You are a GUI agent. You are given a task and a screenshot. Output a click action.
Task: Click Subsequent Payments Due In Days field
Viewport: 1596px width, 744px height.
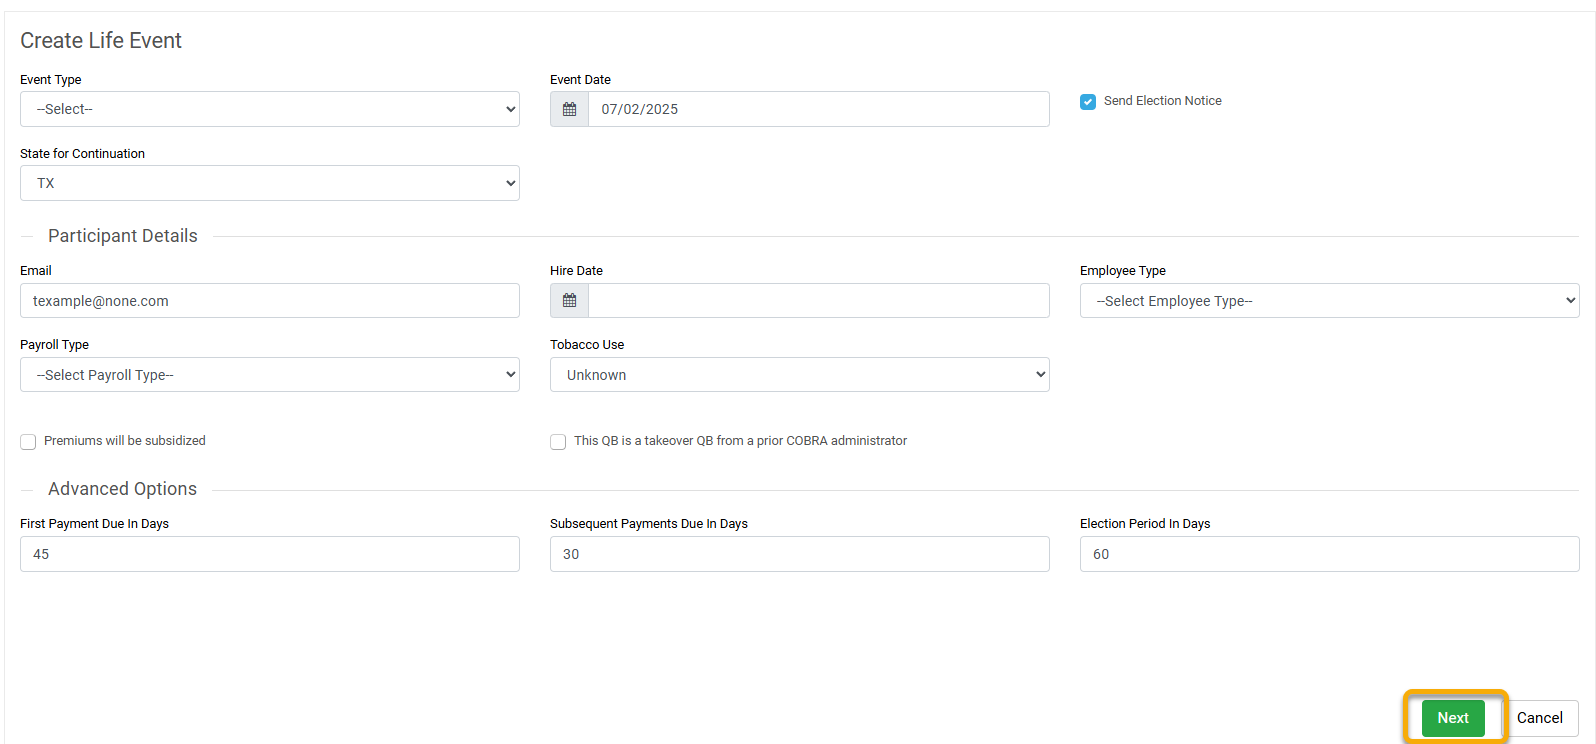(799, 554)
